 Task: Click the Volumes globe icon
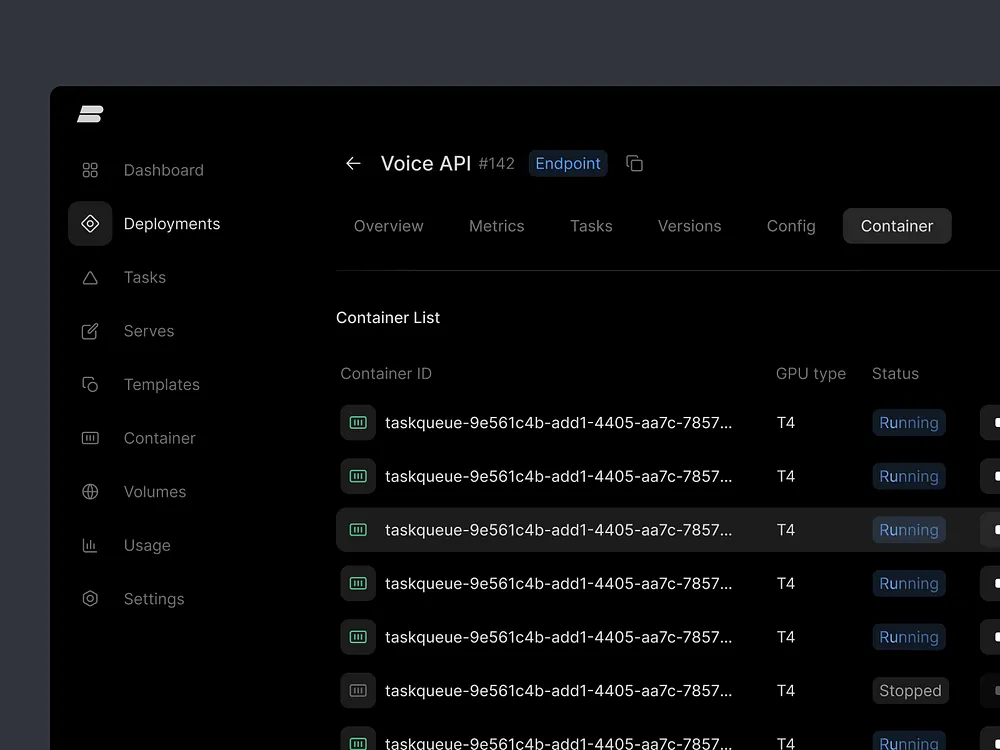click(90, 492)
